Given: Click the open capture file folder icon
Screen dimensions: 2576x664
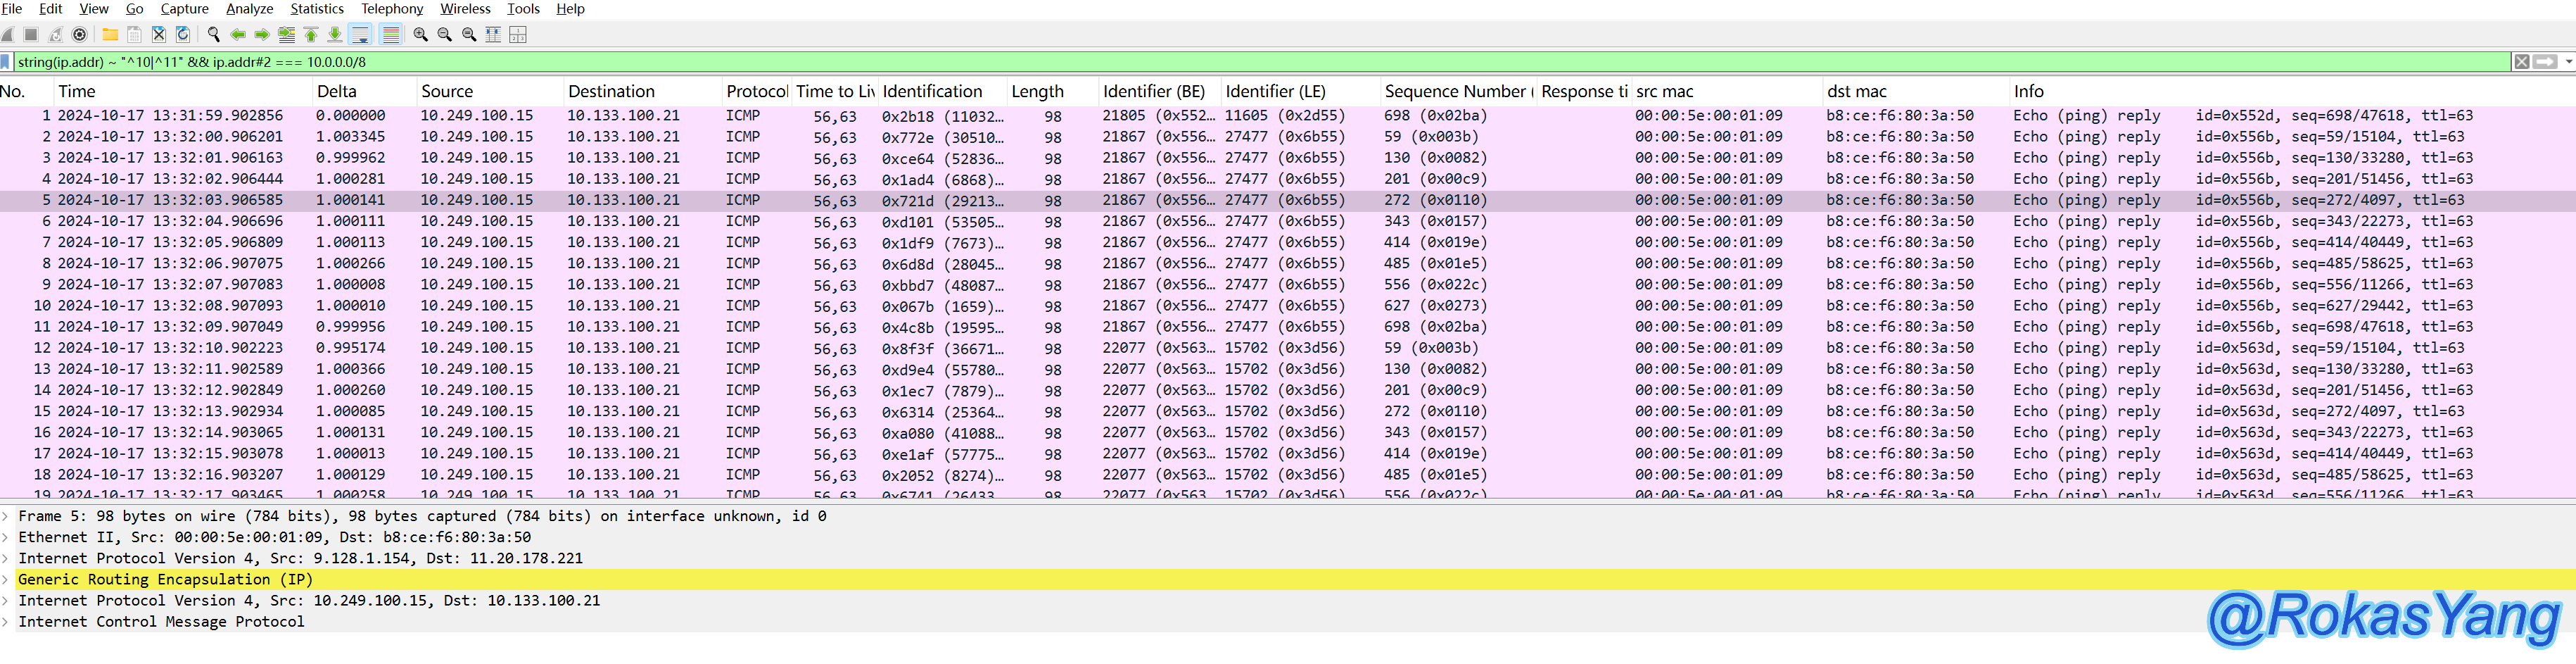Looking at the screenshot, I should 110,35.
